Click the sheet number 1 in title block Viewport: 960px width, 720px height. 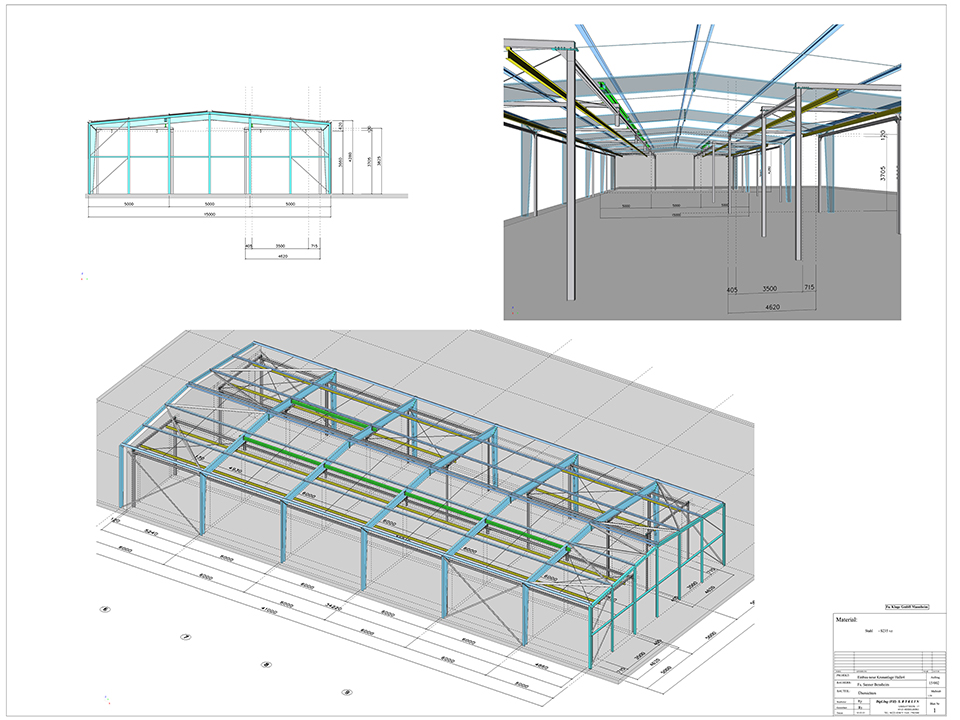934,710
